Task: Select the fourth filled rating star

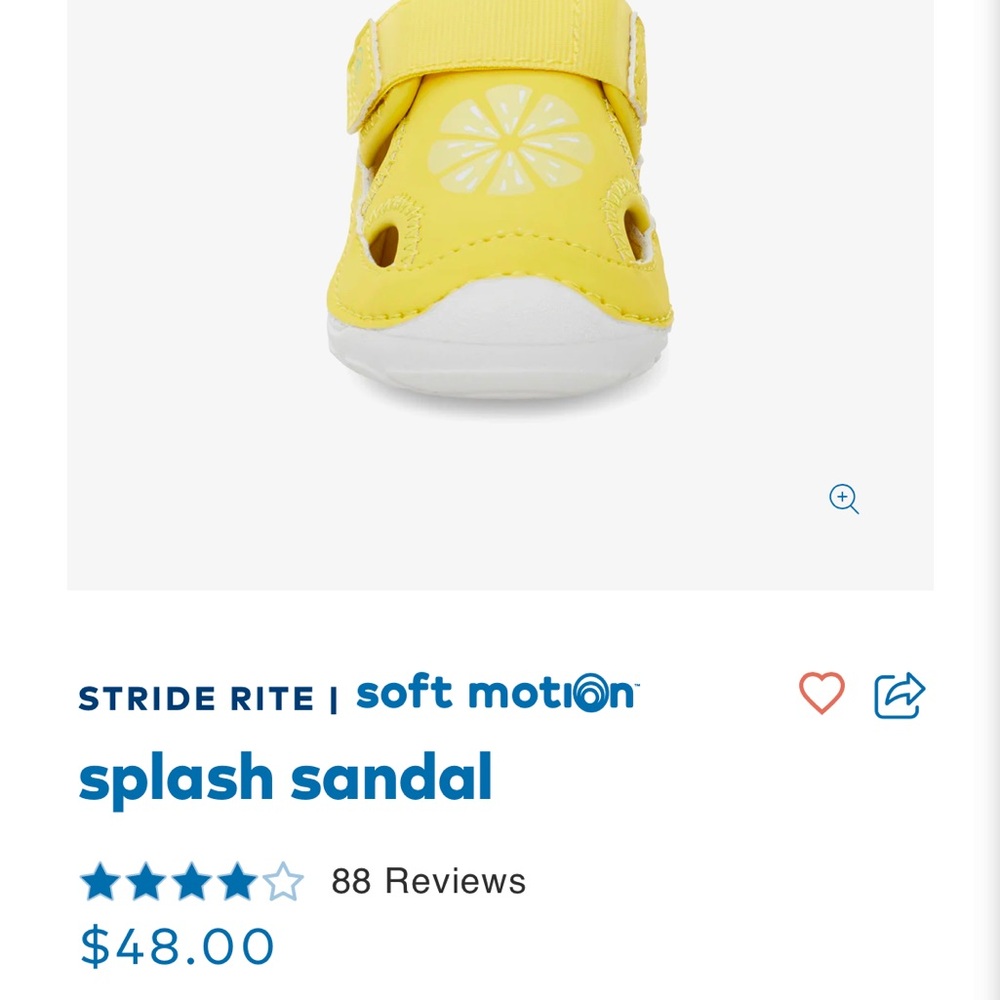Action: click(x=237, y=881)
